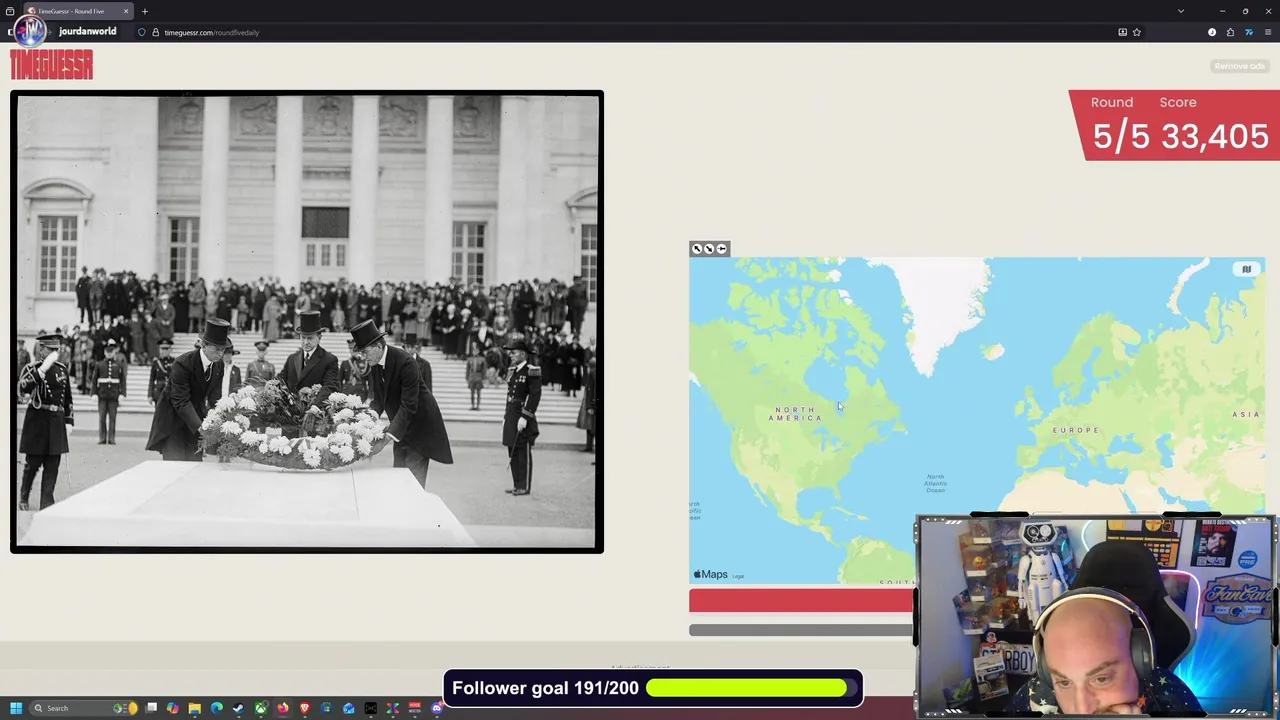Open browser extensions puzzle icon

click(1230, 32)
